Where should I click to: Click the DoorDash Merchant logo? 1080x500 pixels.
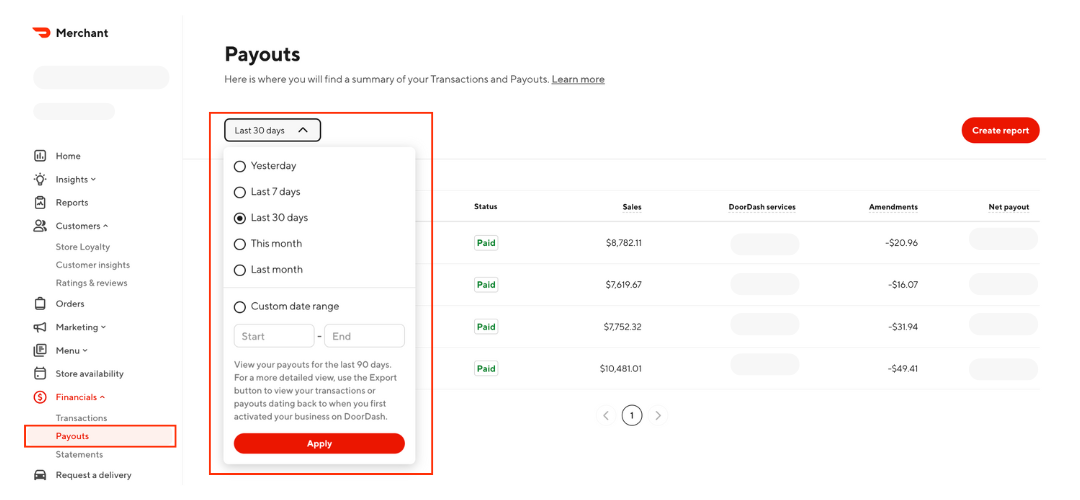70,33
